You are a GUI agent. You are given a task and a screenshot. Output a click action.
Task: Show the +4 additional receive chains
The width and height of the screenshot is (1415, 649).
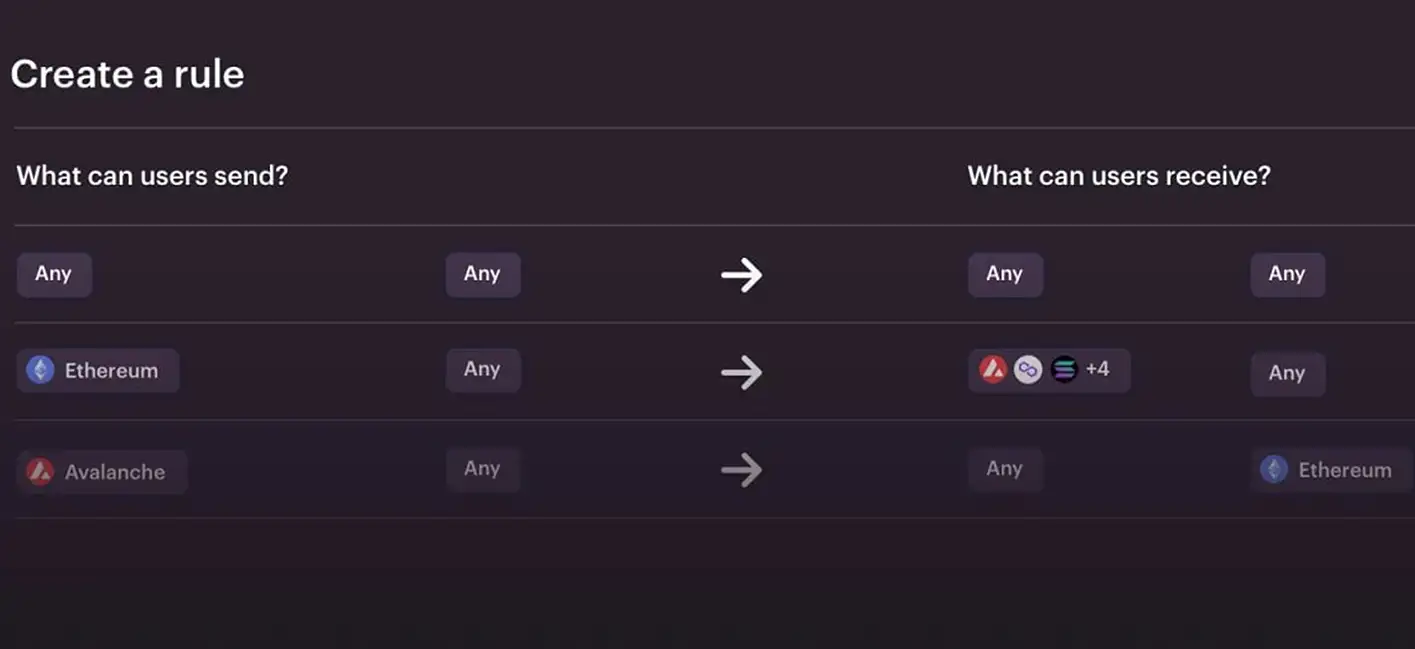1097,369
